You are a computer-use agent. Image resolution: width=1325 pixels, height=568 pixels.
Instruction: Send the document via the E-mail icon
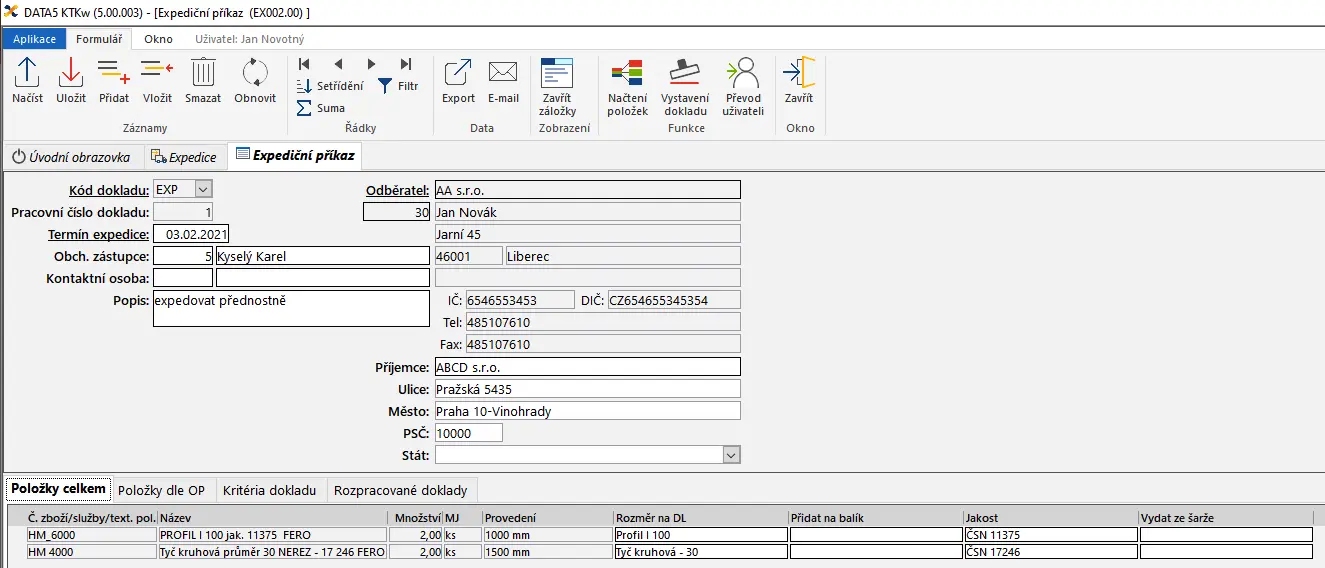point(503,80)
